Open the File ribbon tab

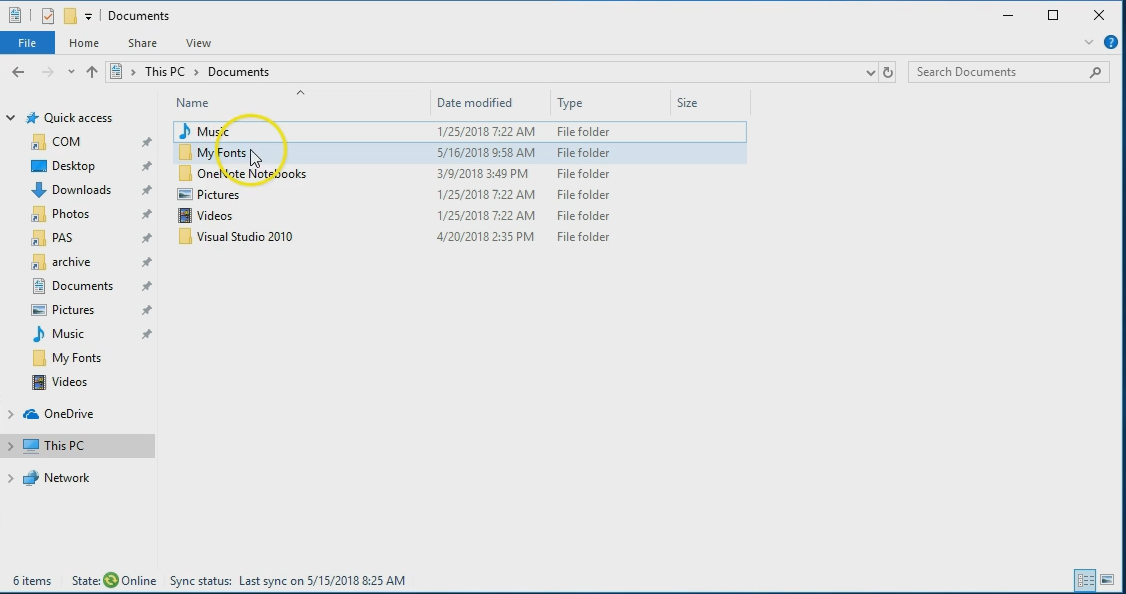(x=27, y=43)
